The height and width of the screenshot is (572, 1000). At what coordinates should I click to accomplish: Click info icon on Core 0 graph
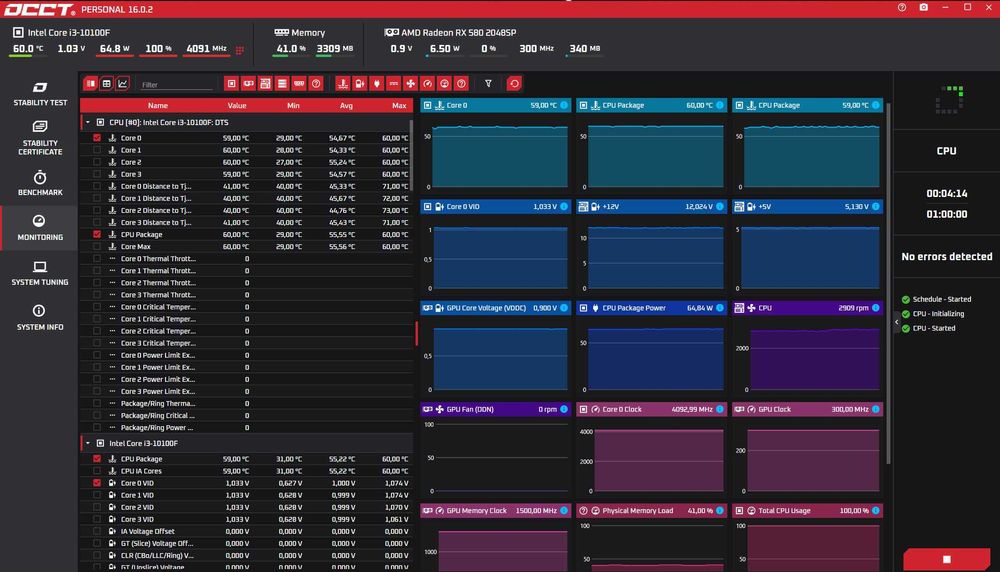pyautogui.click(x=564, y=105)
